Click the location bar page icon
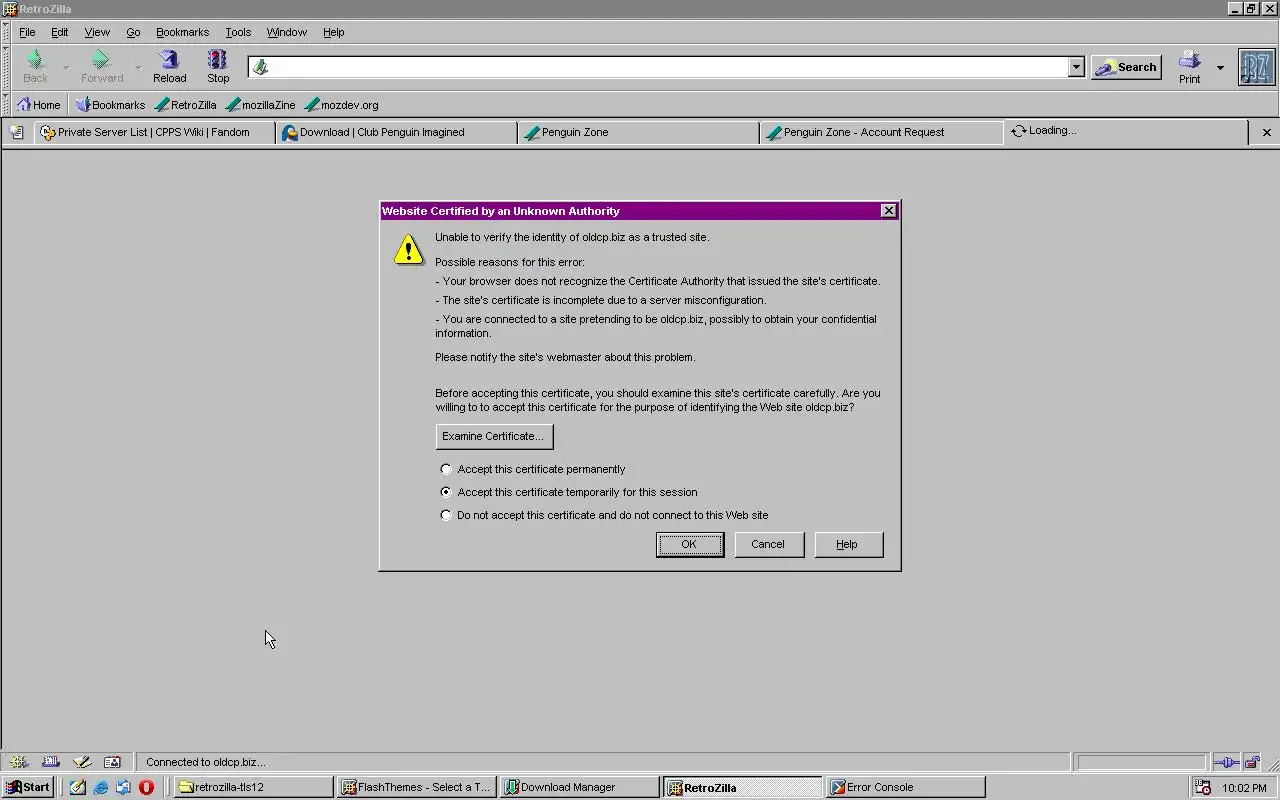 pyautogui.click(x=261, y=67)
